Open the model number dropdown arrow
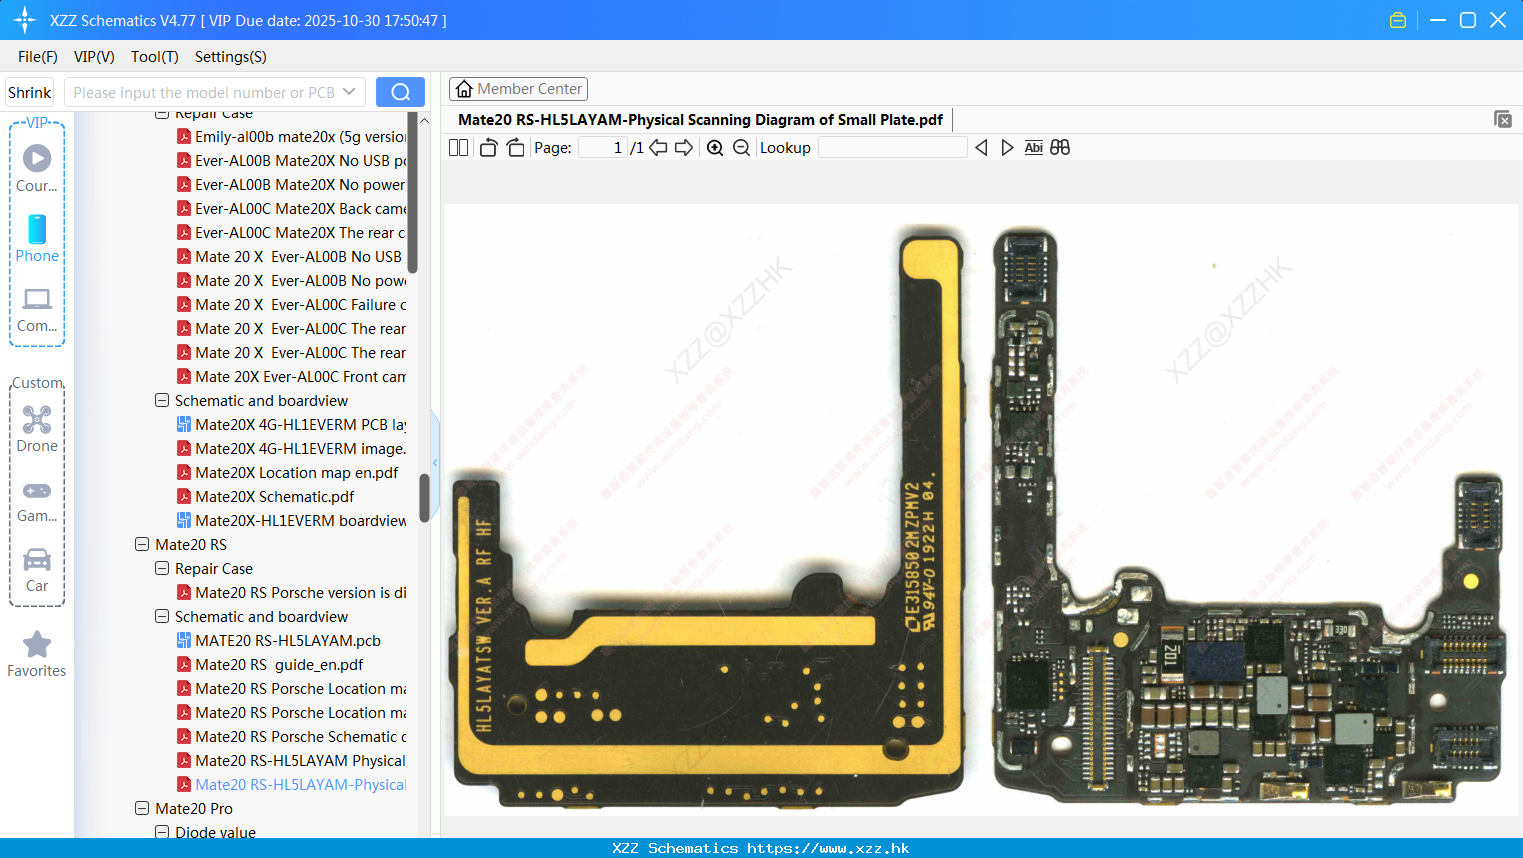The width and height of the screenshot is (1523, 858). click(x=349, y=92)
